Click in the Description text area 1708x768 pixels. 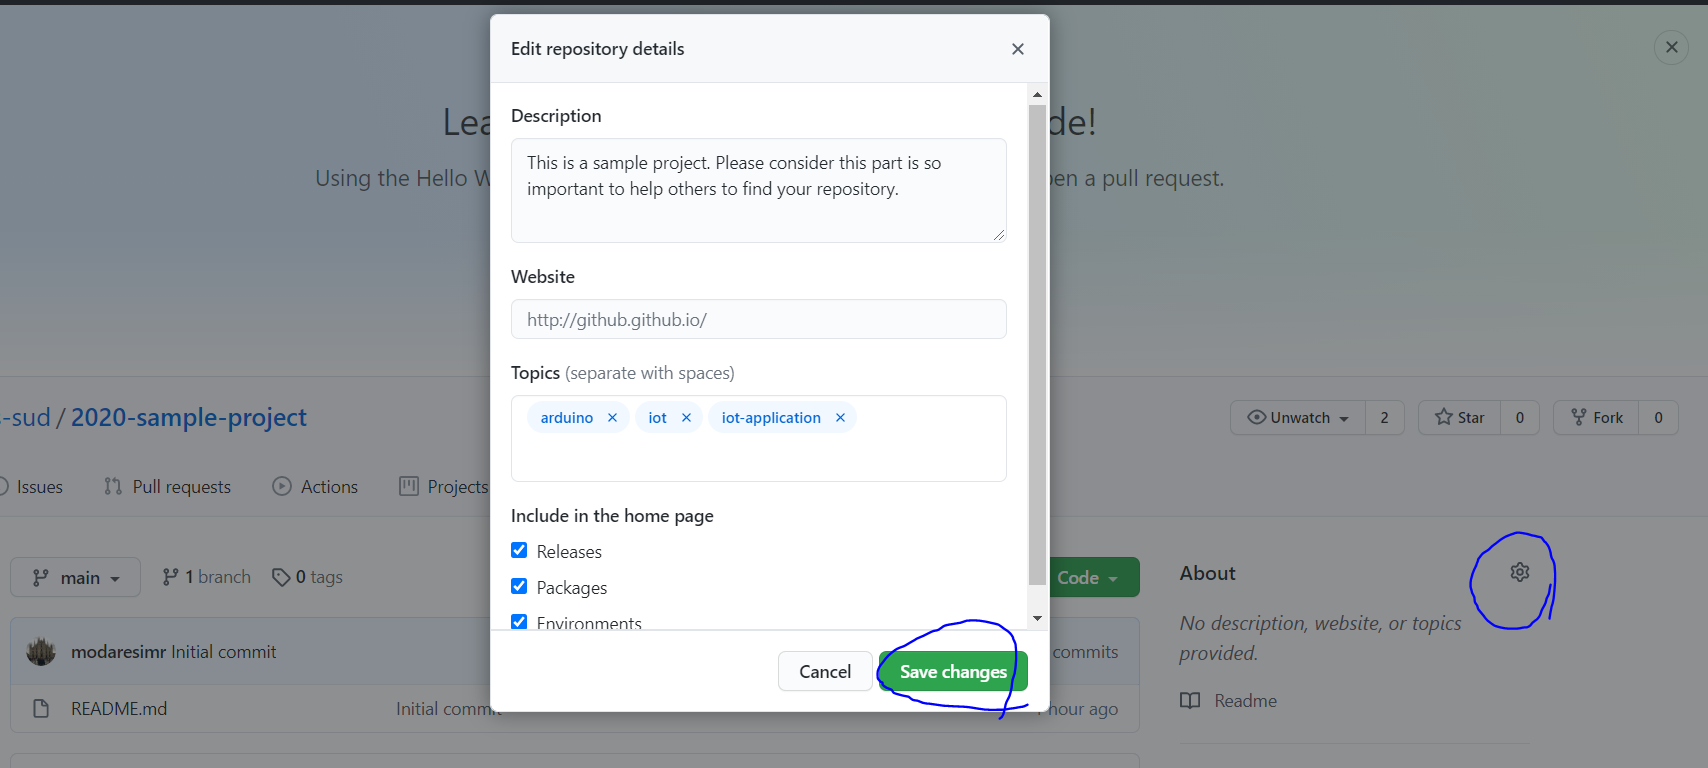coord(759,190)
